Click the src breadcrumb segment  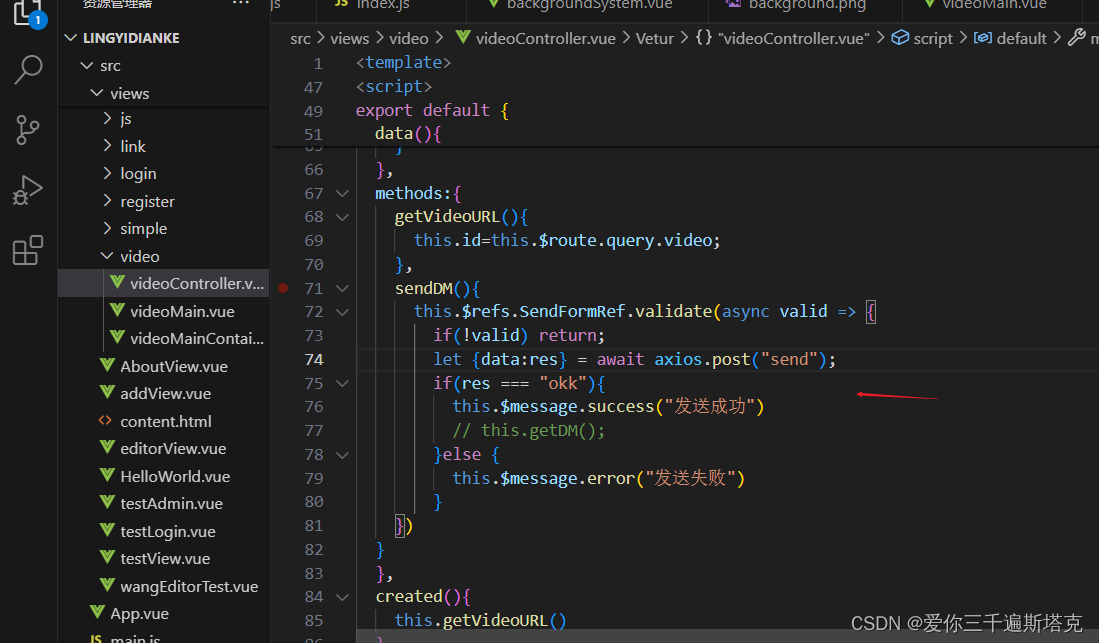(300, 39)
